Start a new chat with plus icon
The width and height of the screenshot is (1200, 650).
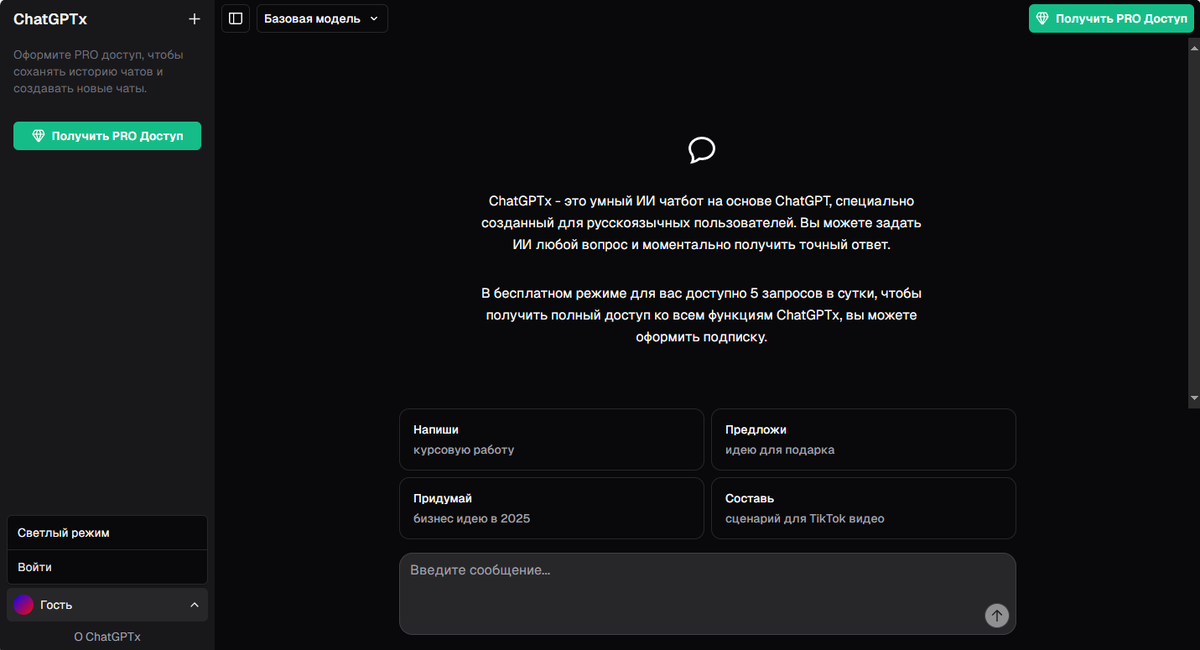pos(194,18)
